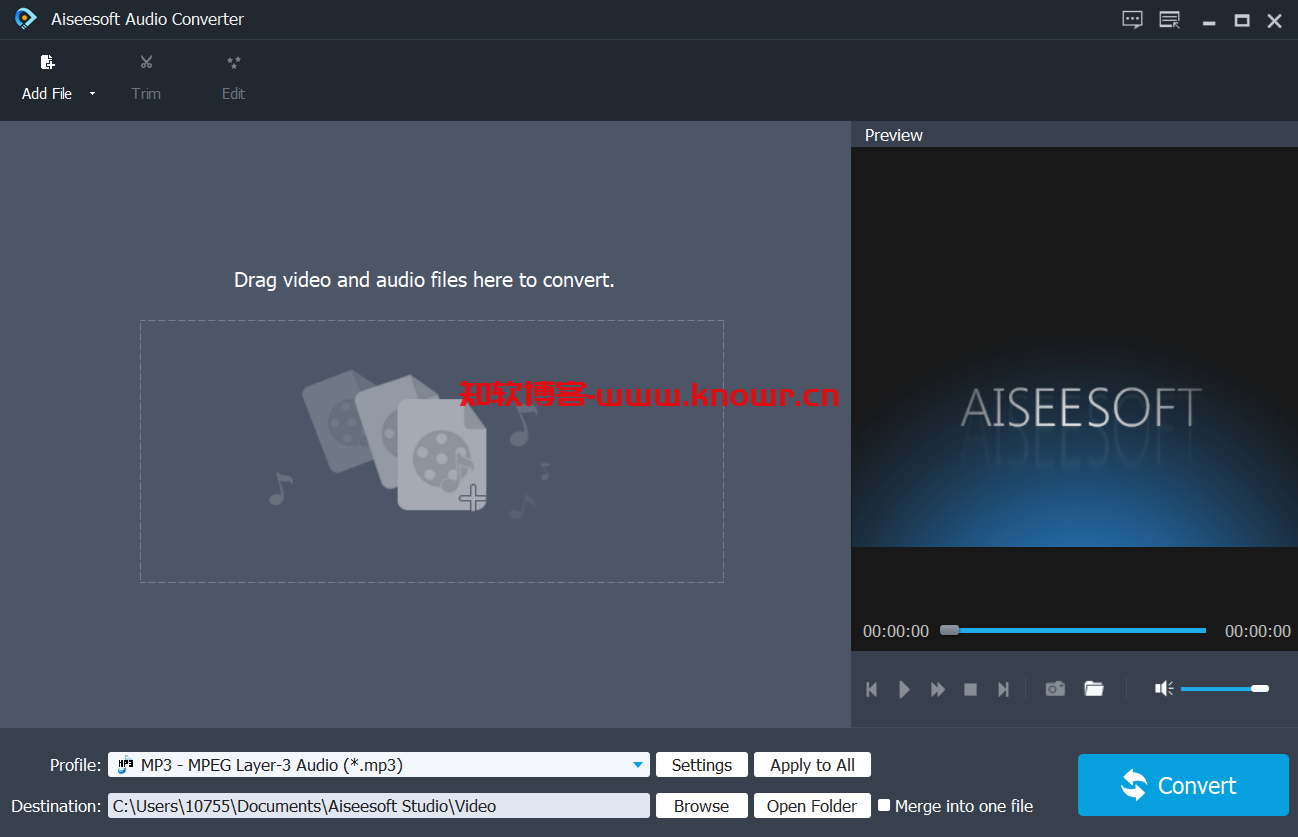The image size is (1298, 837).
Task: Open the feedback chat icon in title bar
Action: click(x=1132, y=20)
